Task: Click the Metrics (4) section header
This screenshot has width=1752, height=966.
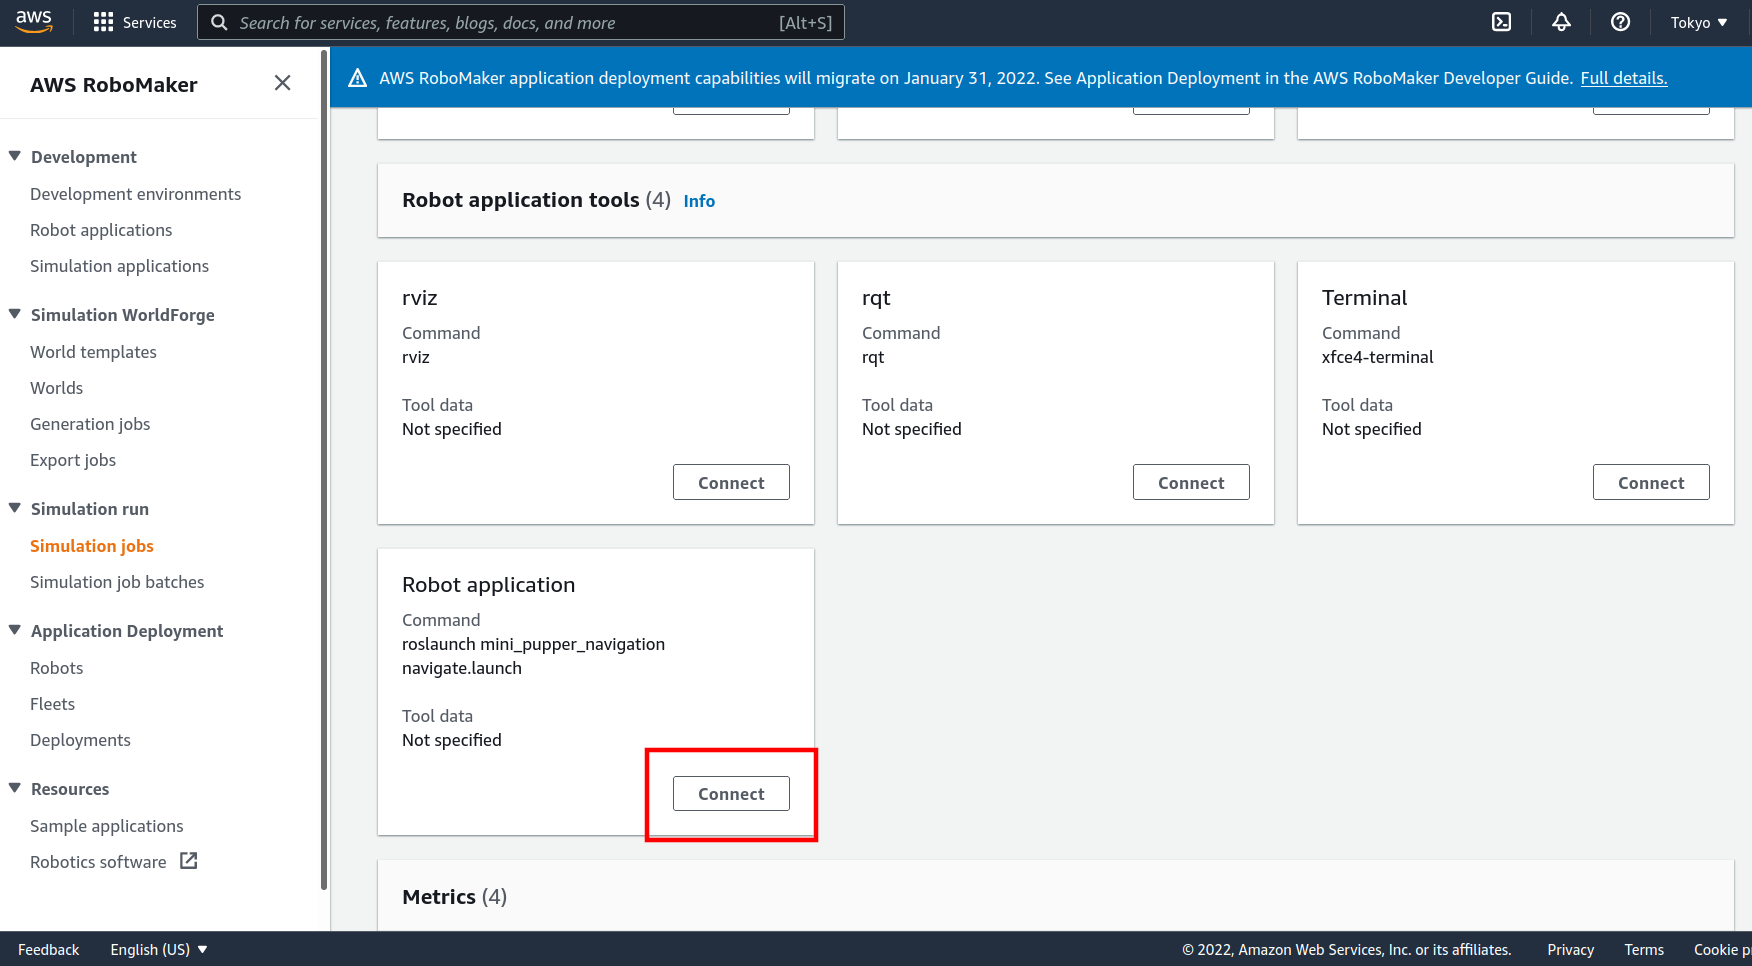Action: (x=454, y=897)
